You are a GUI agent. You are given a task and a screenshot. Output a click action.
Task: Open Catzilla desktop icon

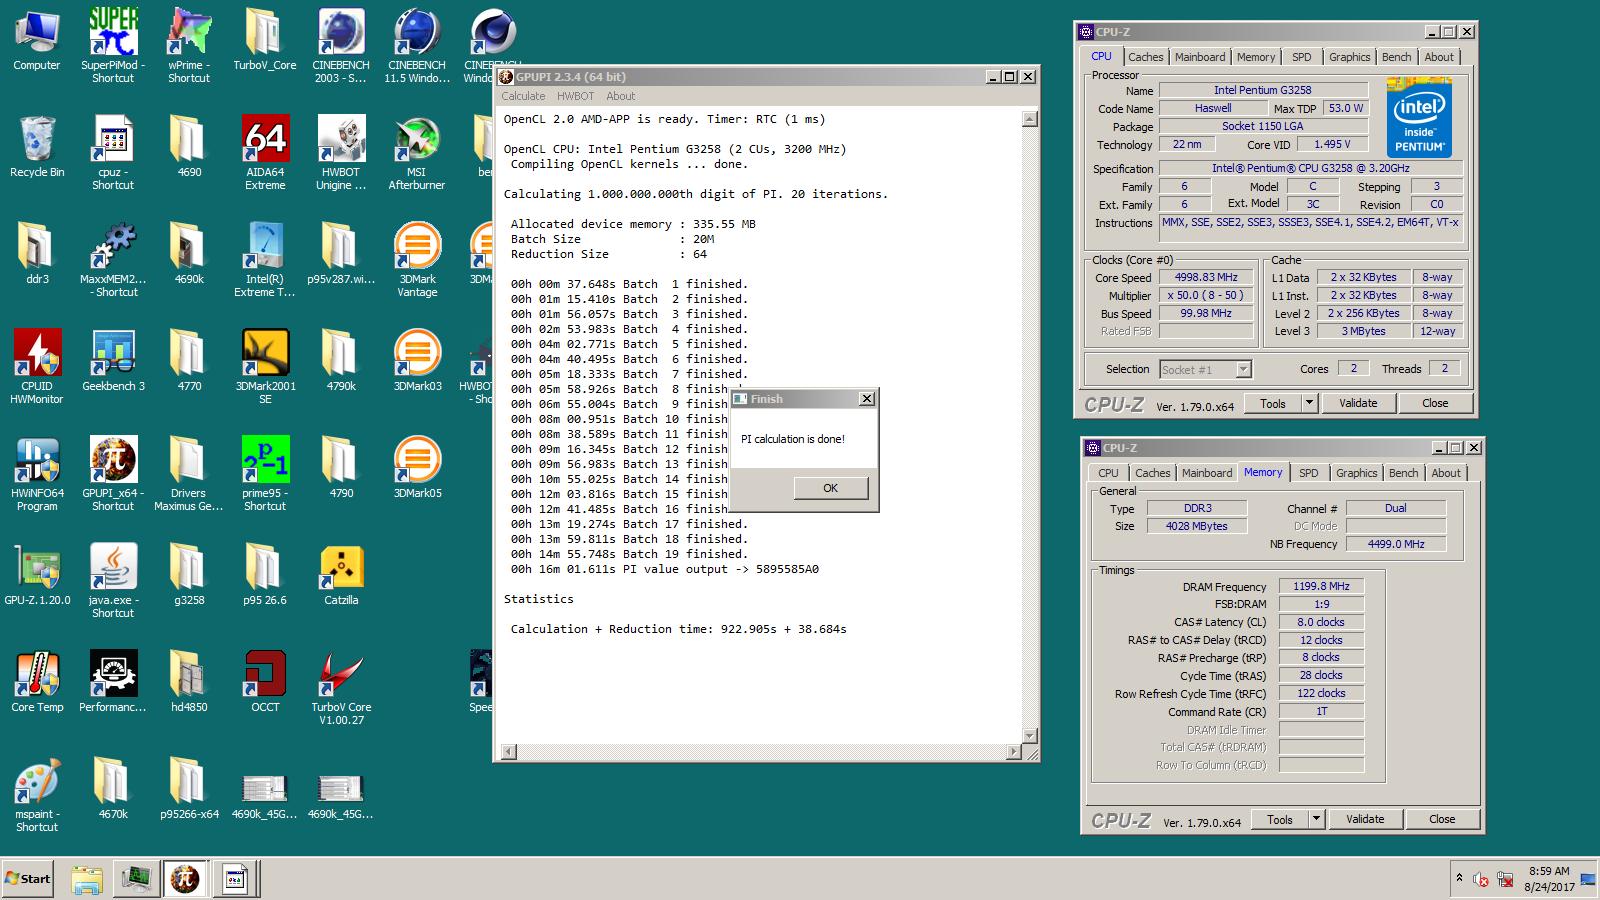(341, 575)
